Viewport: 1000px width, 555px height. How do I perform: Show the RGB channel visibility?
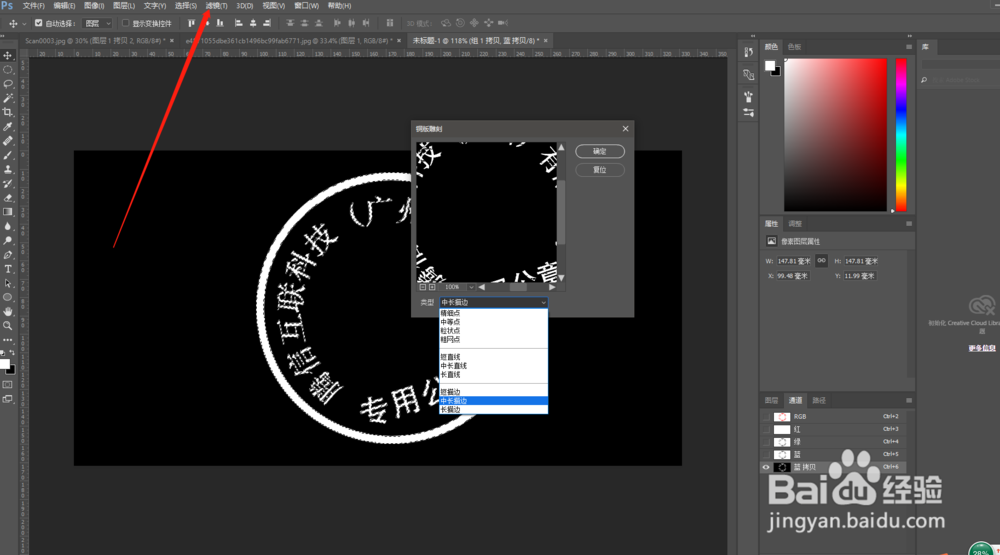(x=766, y=417)
